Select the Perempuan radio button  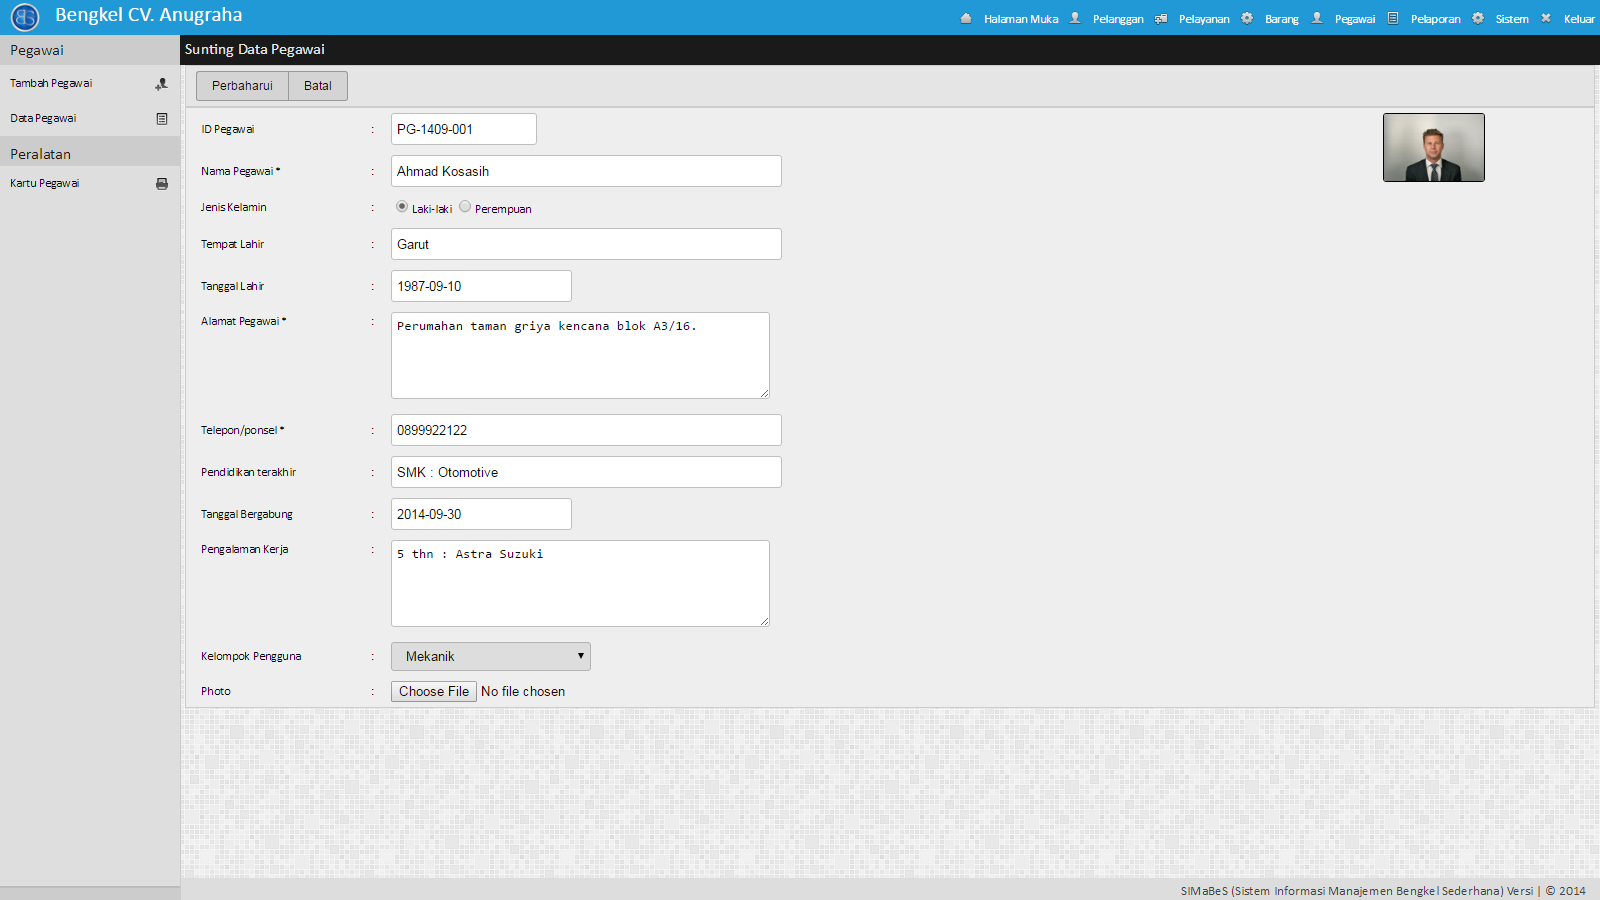pyautogui.click(x=465, y=207)
